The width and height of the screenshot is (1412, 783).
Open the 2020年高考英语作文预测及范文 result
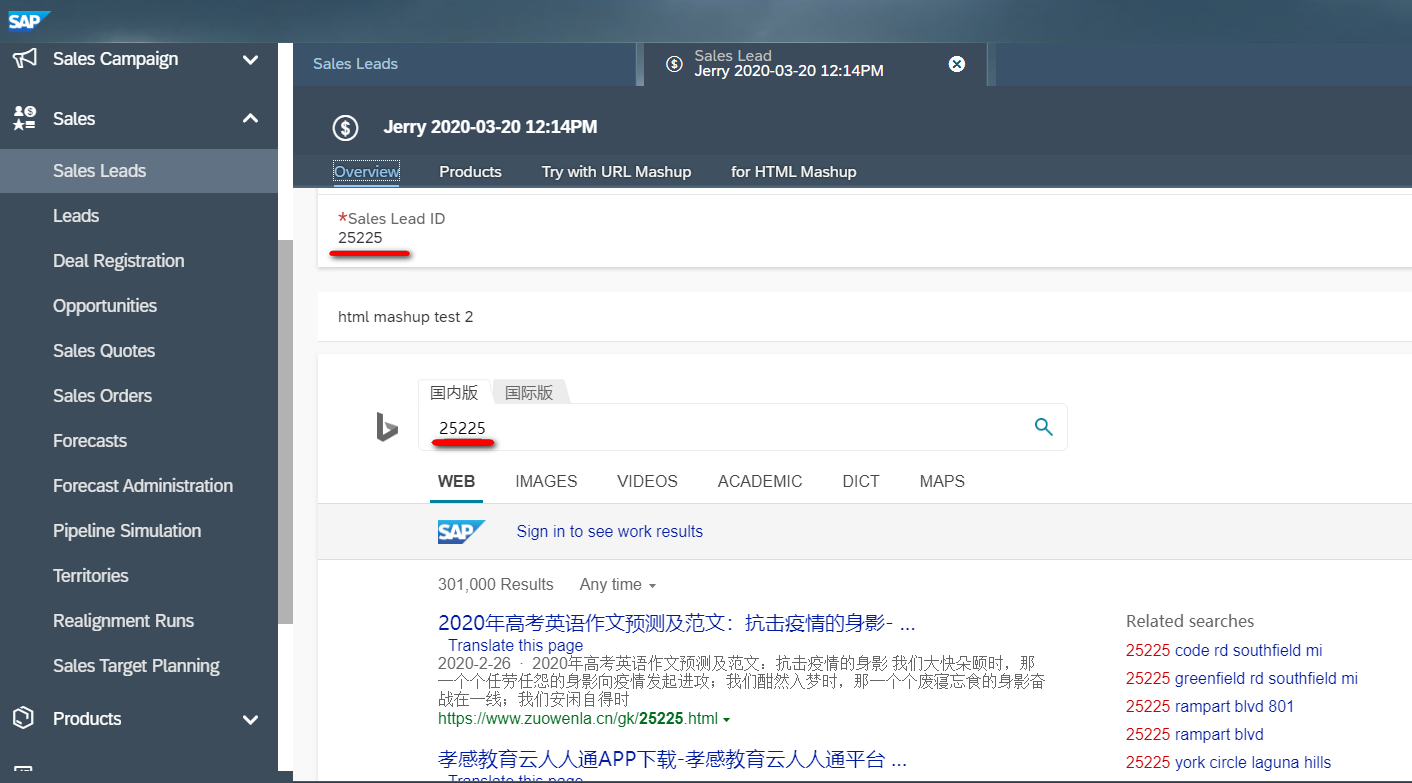676,624
